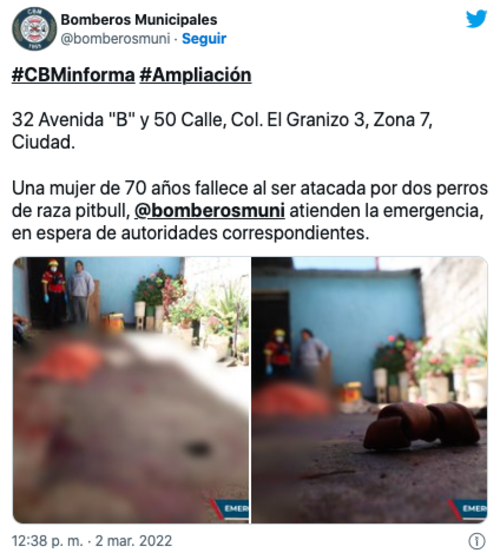Screen dimensions: 500x553
Task: Open the Bomberos Municipales profile avatar
Action: pos(34,29)
